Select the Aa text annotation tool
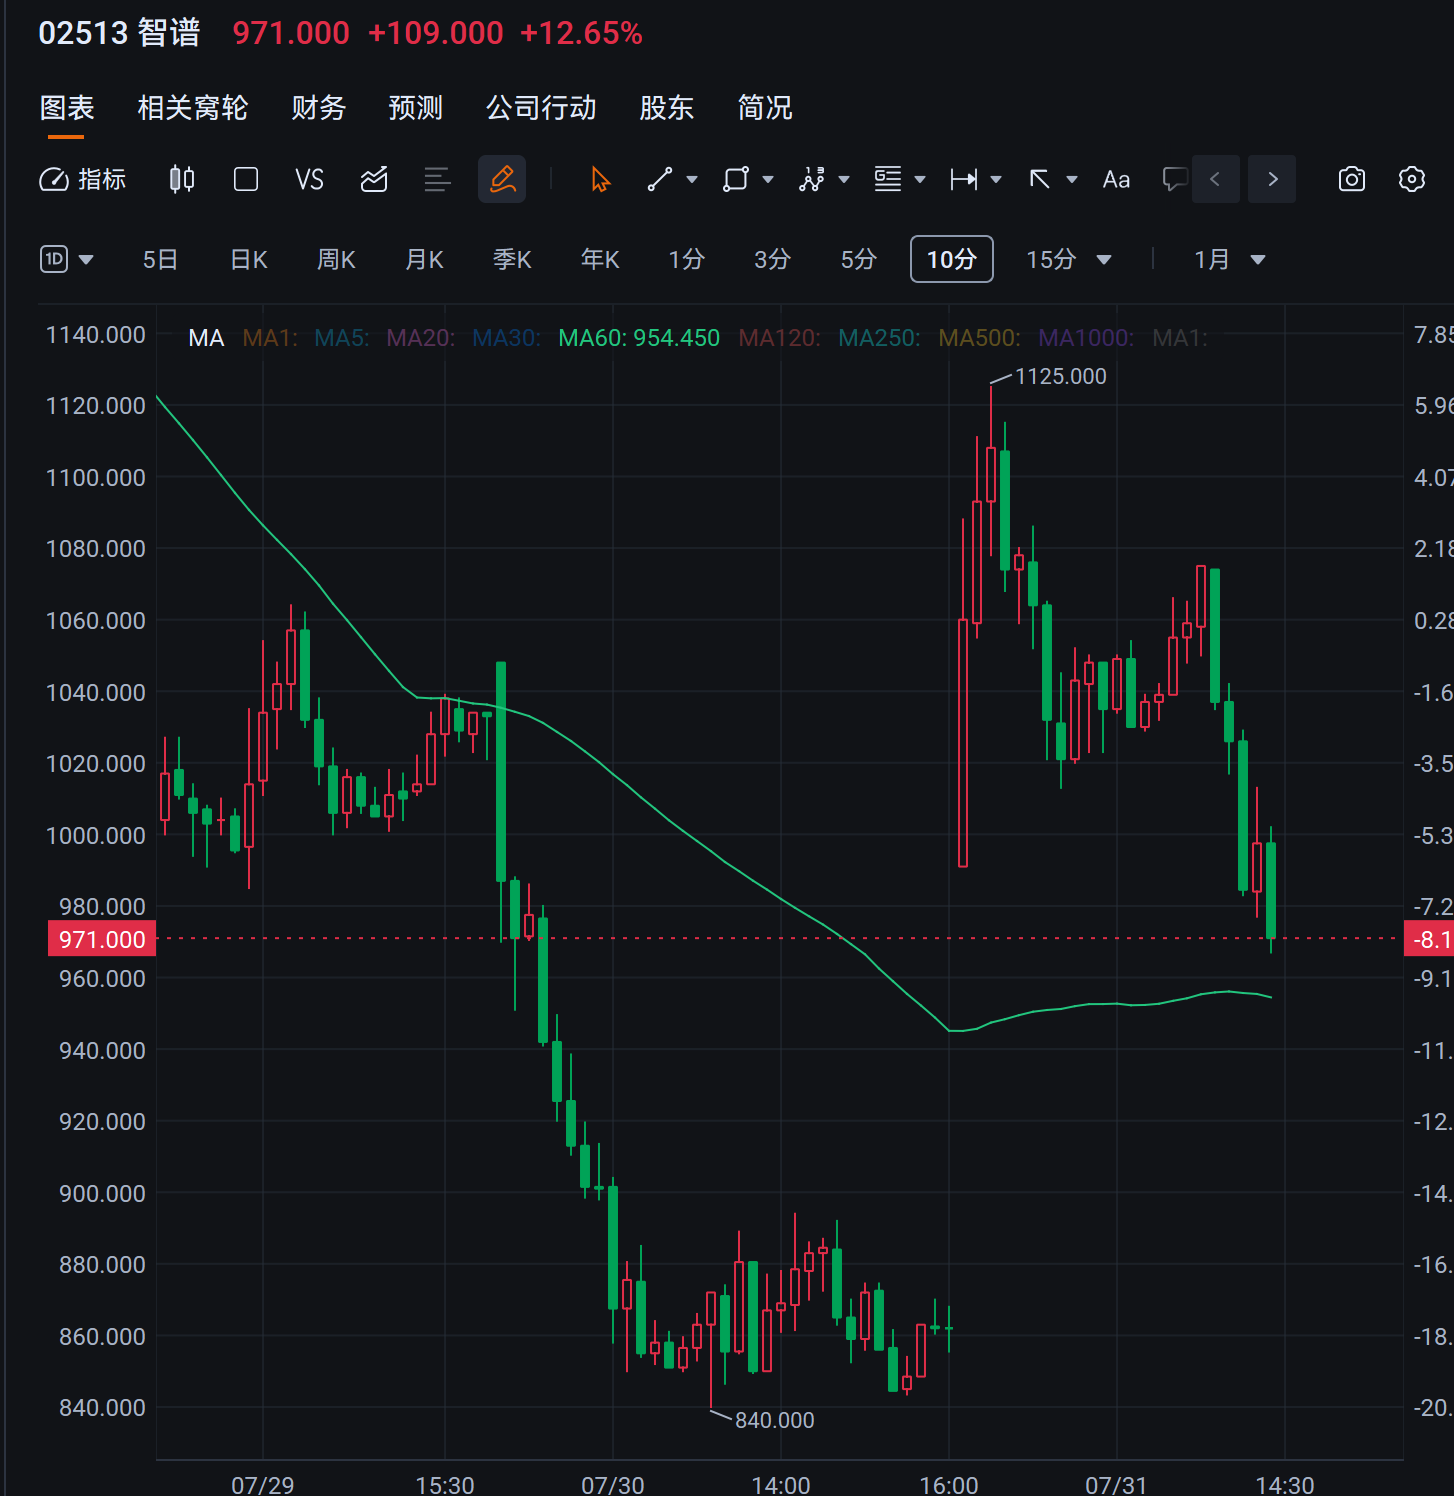The width and height of the screenshot is (1454, 1496). click(x=1116, y=180)
